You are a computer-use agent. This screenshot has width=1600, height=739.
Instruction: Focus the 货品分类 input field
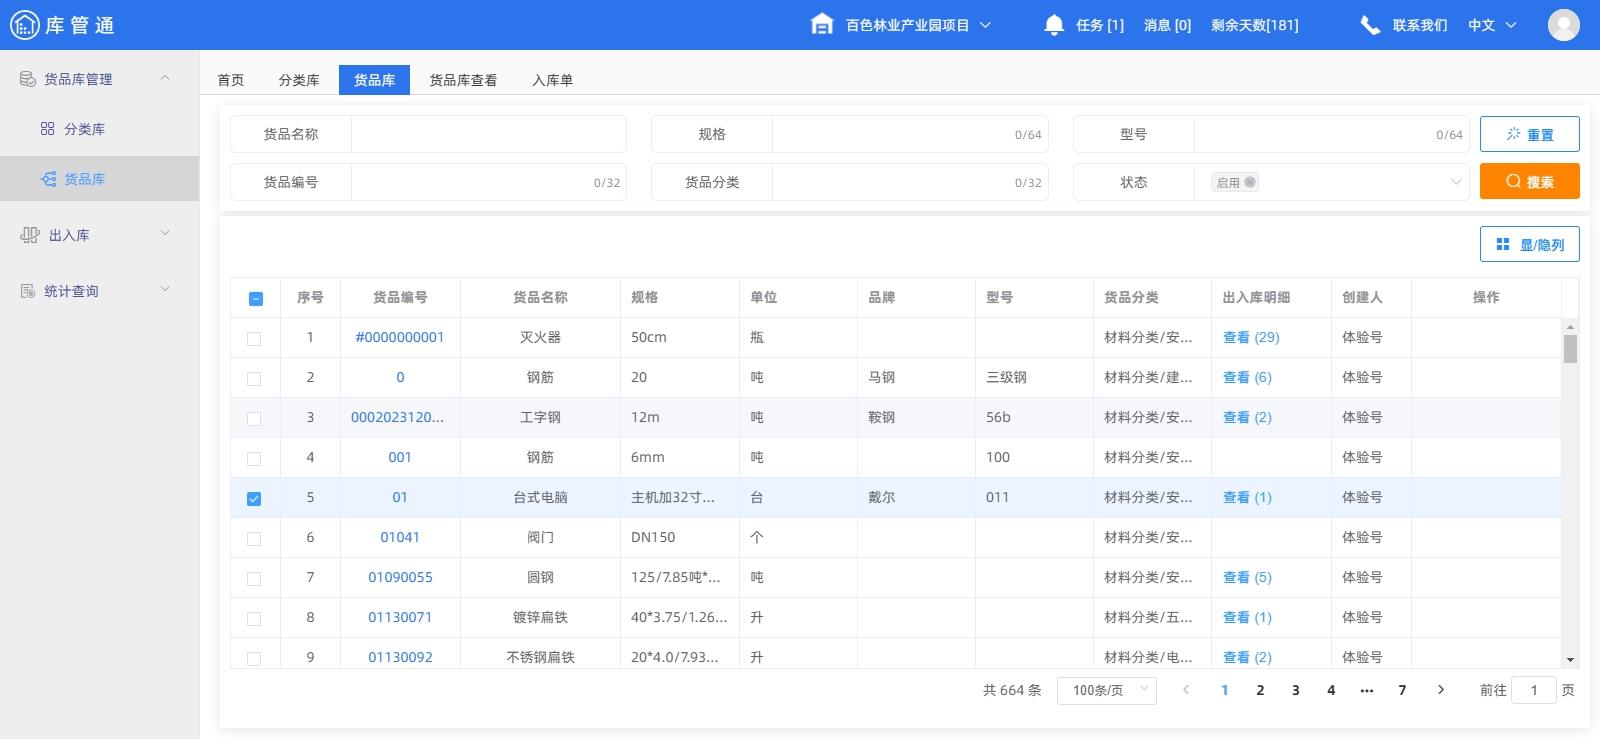[x=910, y=182]
